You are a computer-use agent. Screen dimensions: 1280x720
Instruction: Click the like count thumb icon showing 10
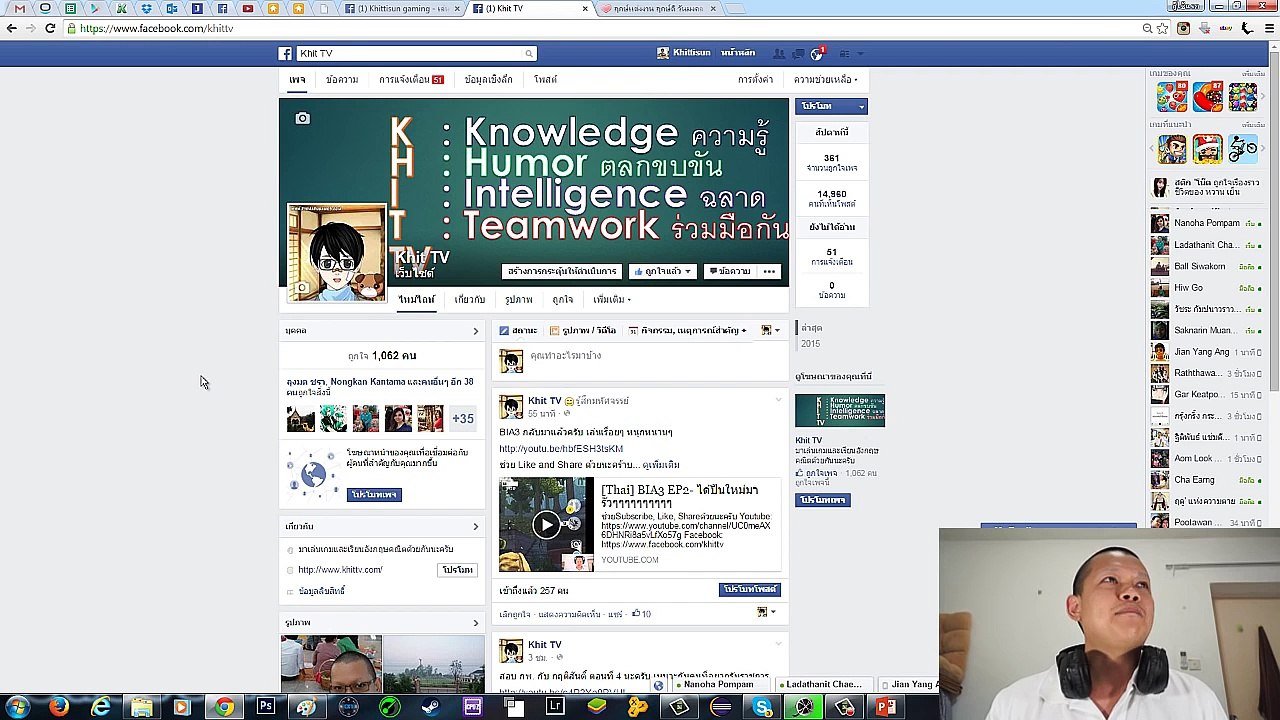(x=636, y=614)
